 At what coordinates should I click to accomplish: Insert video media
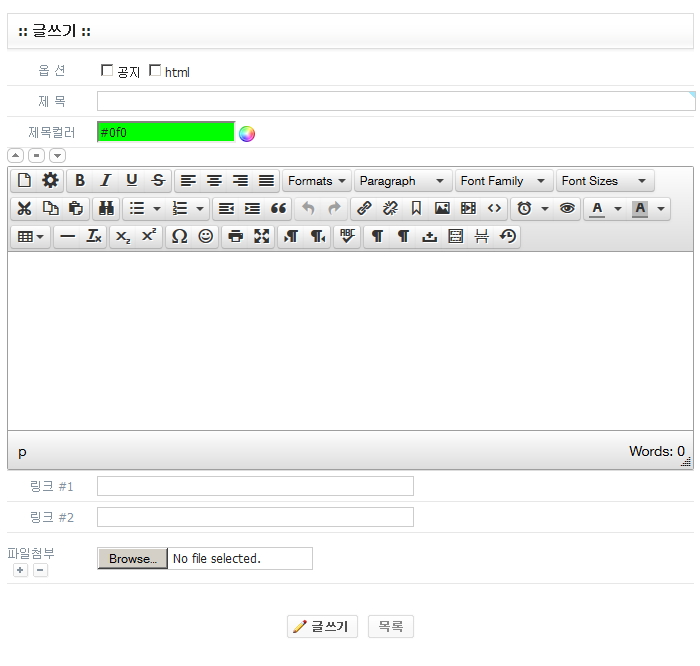pyautogui.click(x=468, y=208)
